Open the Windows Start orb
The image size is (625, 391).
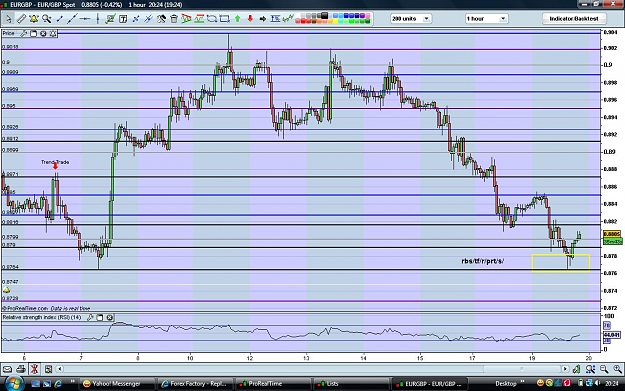pos(14,383)
